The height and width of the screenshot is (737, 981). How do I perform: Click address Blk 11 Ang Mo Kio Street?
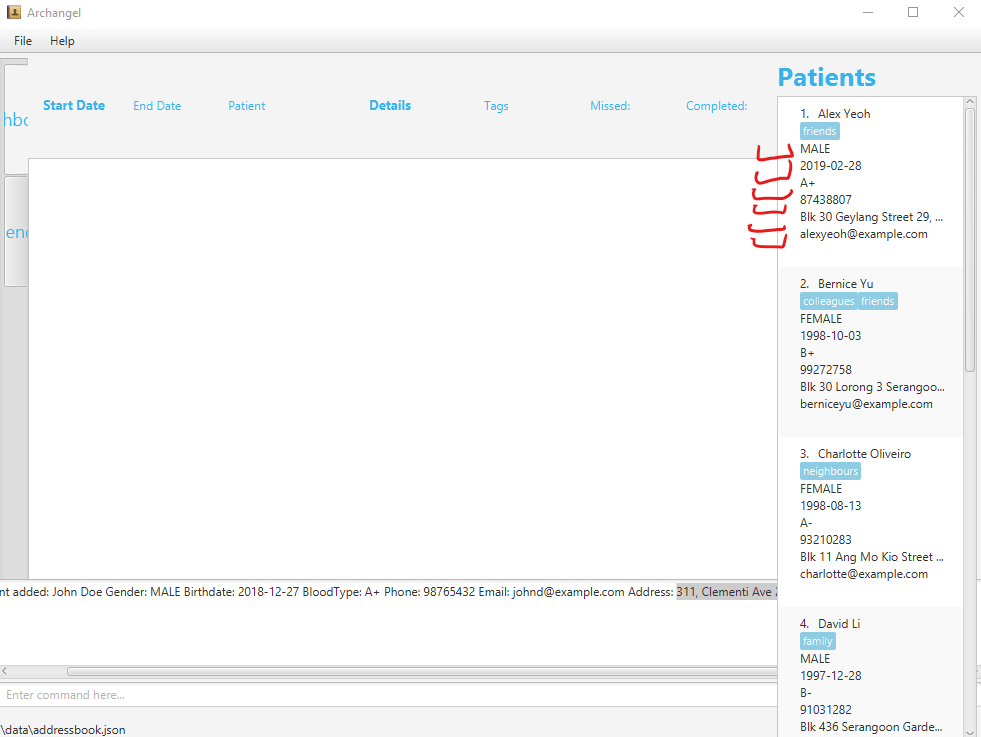click(872, 557)
